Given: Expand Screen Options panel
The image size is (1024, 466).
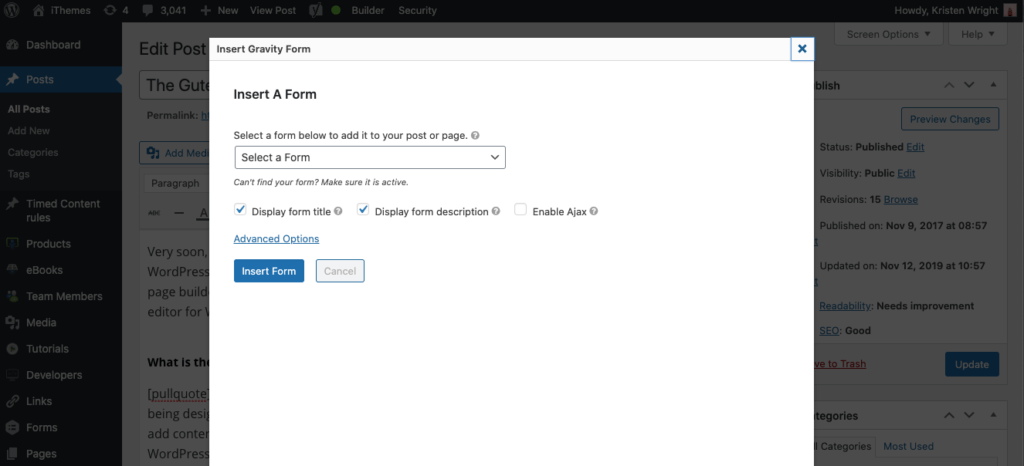Looking at the screenshot, I should (888, 34).
